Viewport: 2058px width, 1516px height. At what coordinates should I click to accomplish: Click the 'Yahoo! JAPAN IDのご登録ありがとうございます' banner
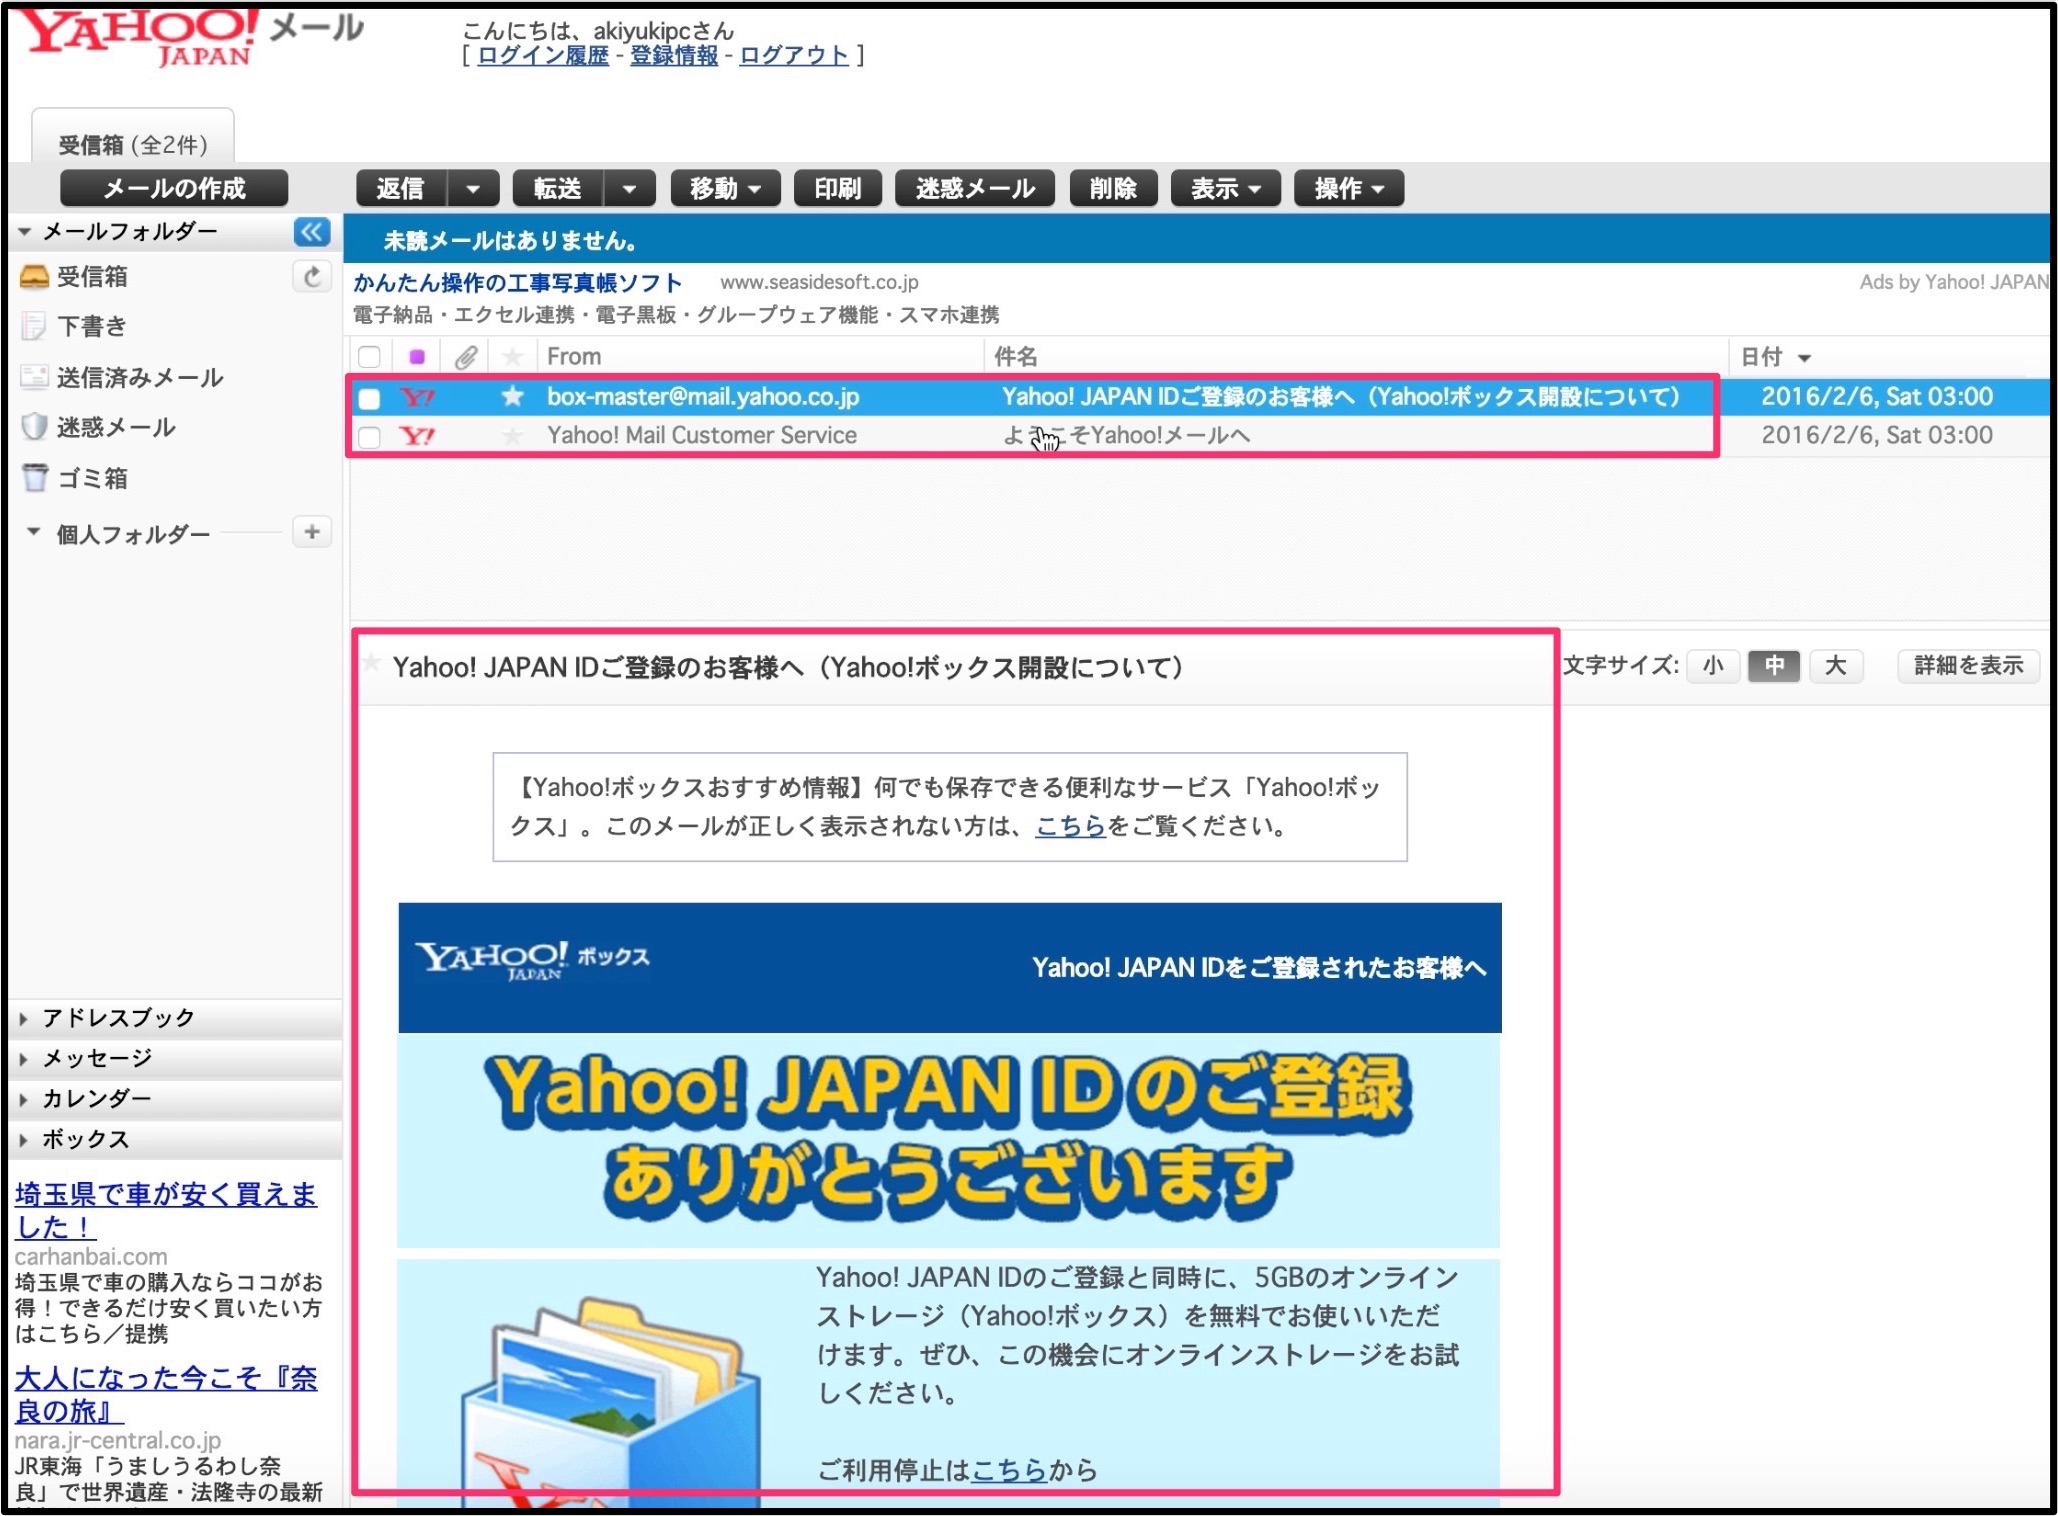[x=948, y=1140]
